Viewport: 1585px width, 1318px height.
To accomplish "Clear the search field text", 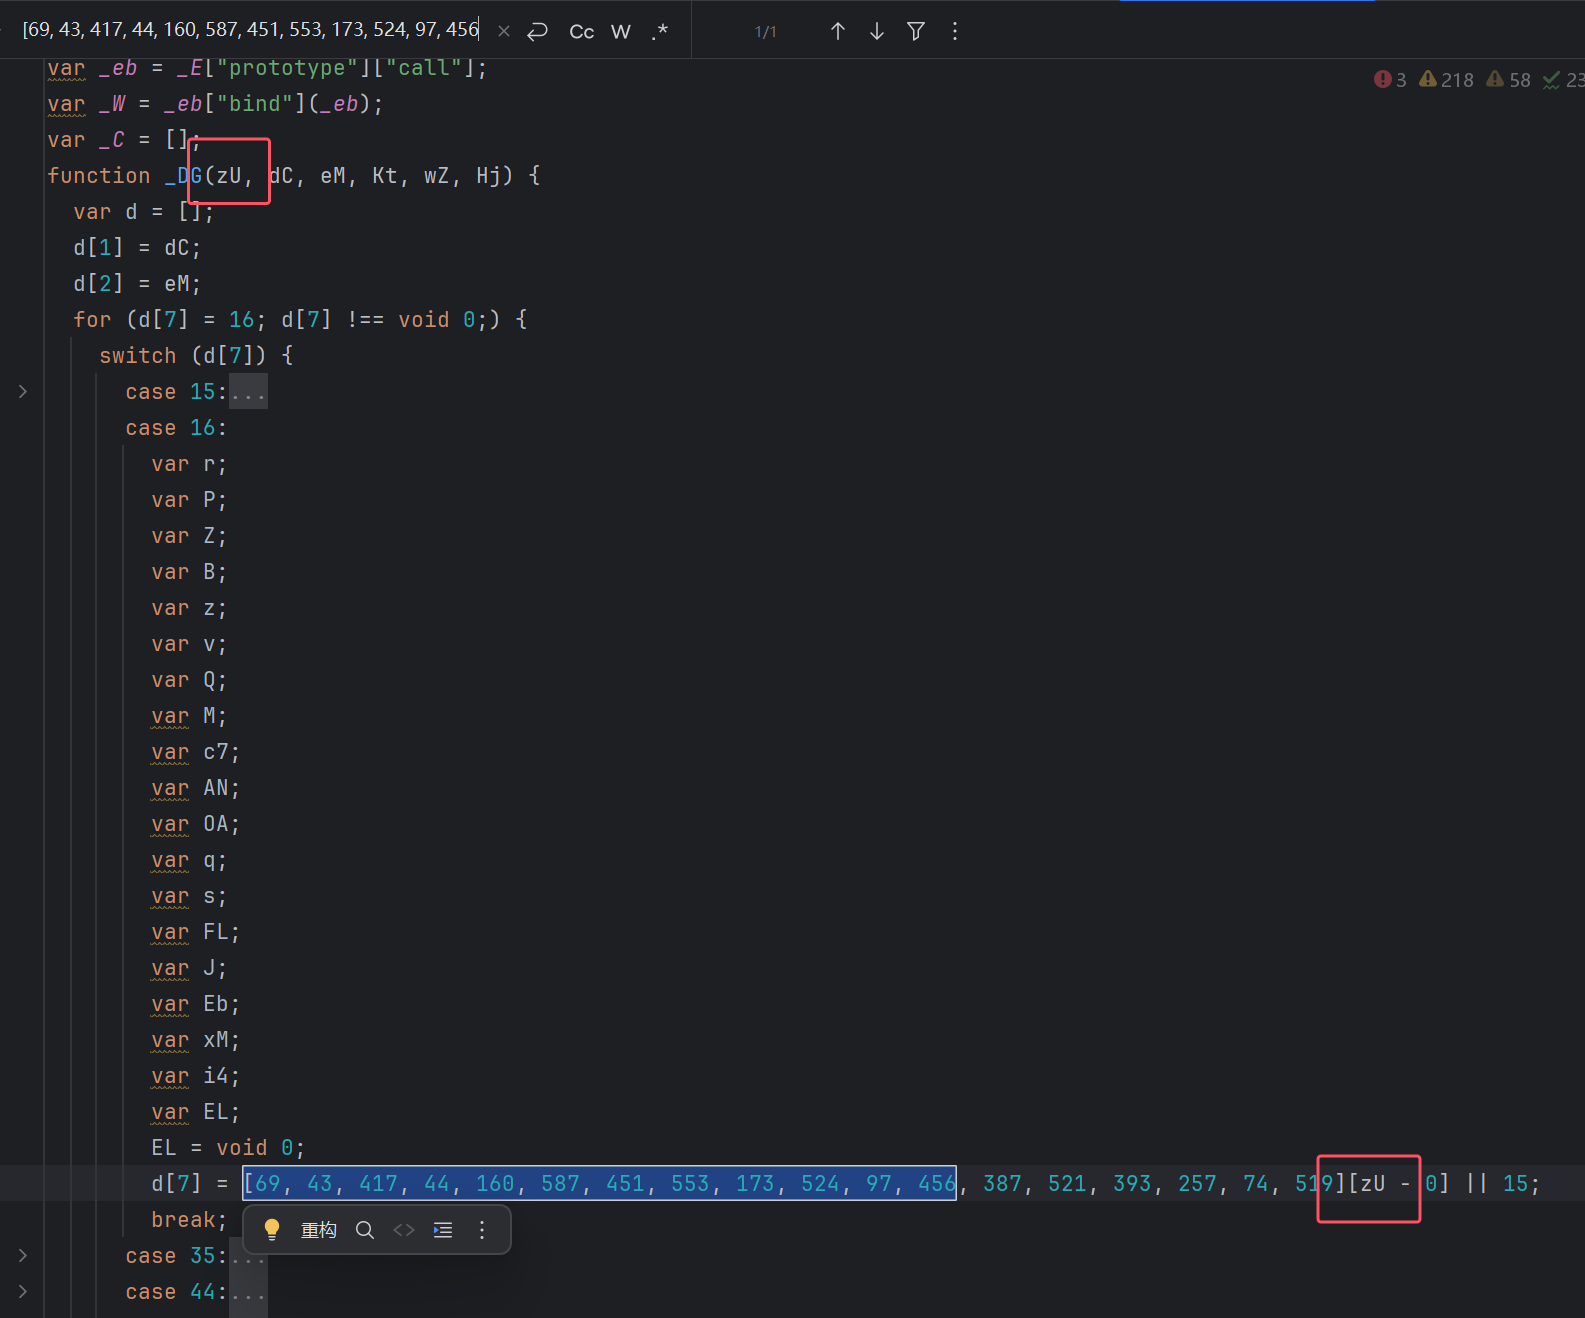I will click(504, 31).
